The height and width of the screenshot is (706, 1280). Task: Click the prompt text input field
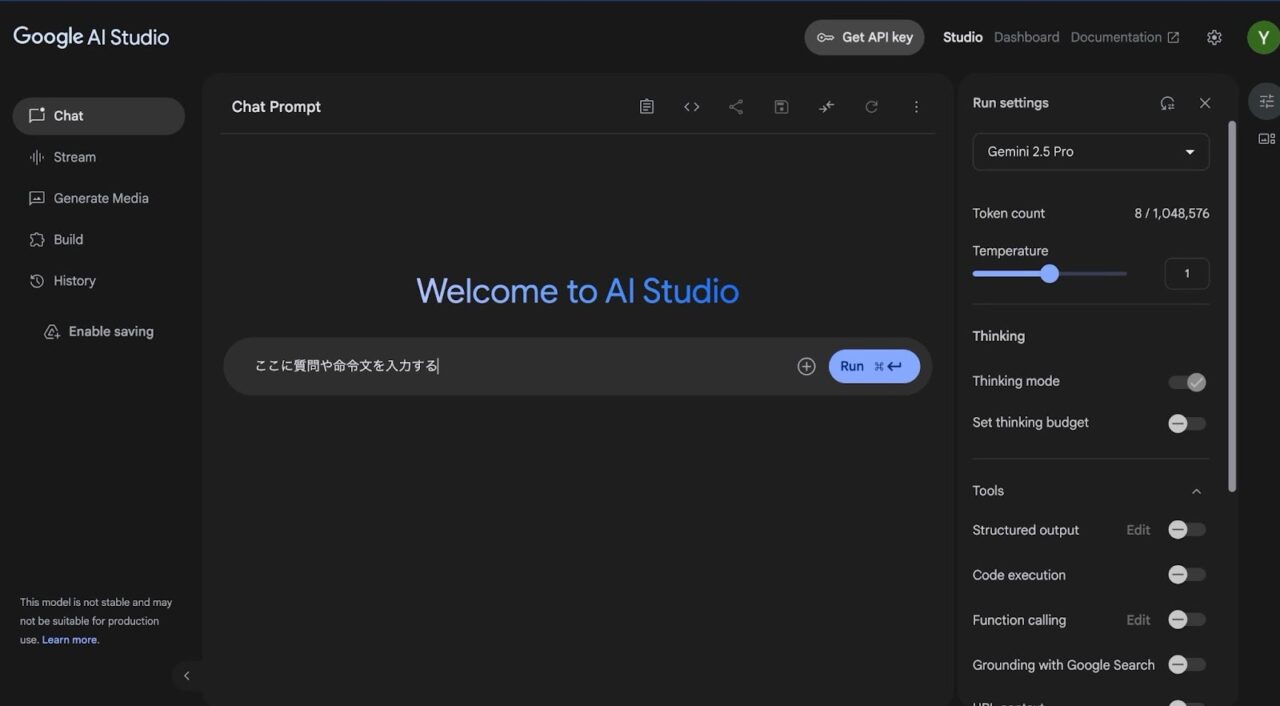(x=520, y=366)
